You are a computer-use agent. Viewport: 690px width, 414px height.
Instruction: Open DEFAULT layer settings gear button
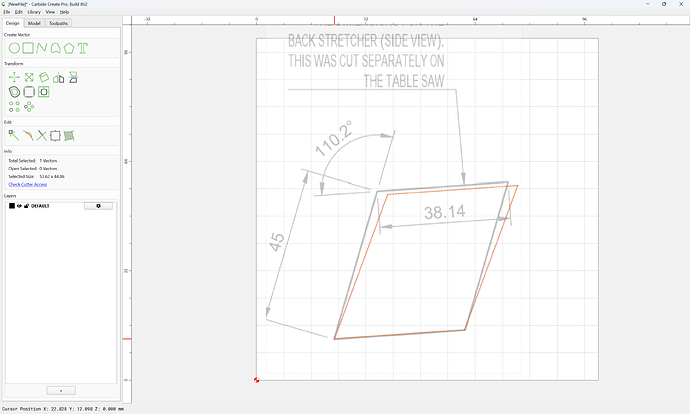tap(98, 206)
